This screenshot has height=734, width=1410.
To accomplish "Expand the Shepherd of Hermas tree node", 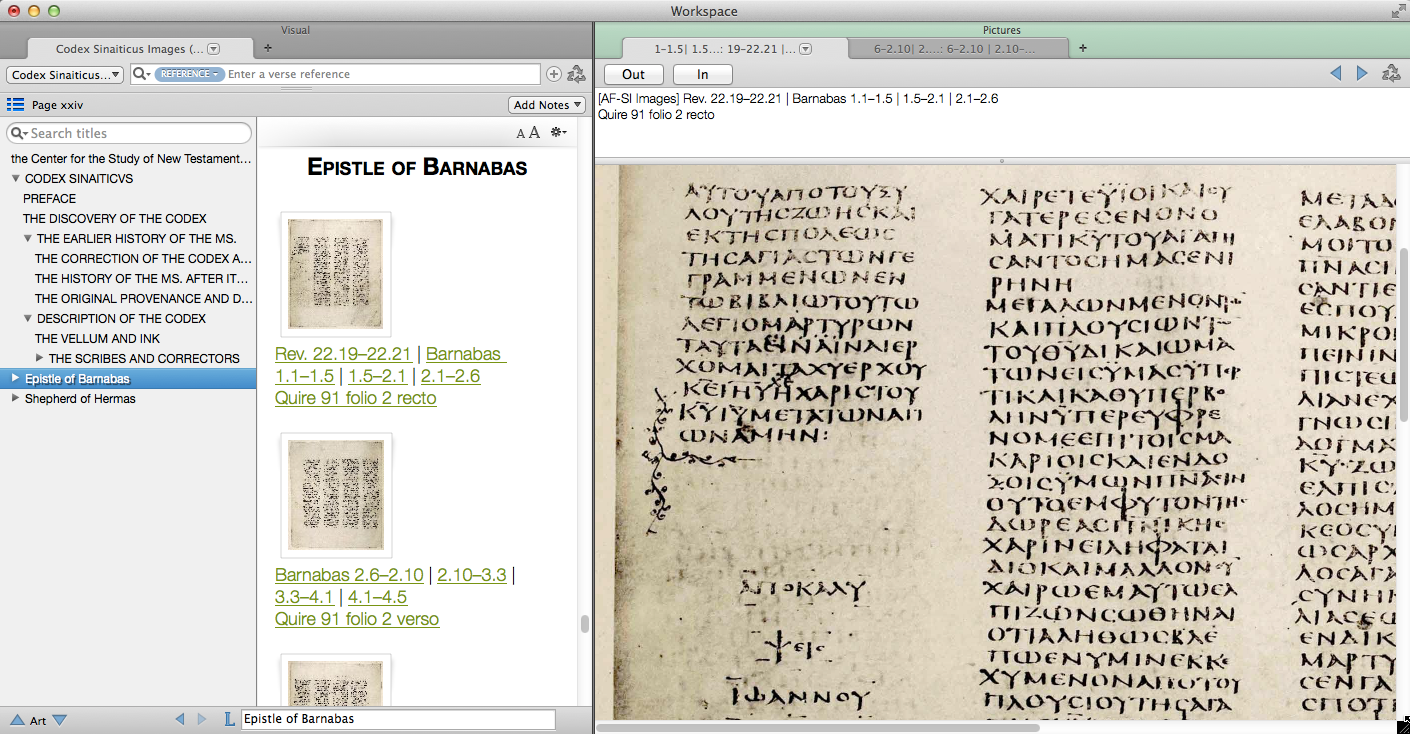I will [x=16, y=398].
